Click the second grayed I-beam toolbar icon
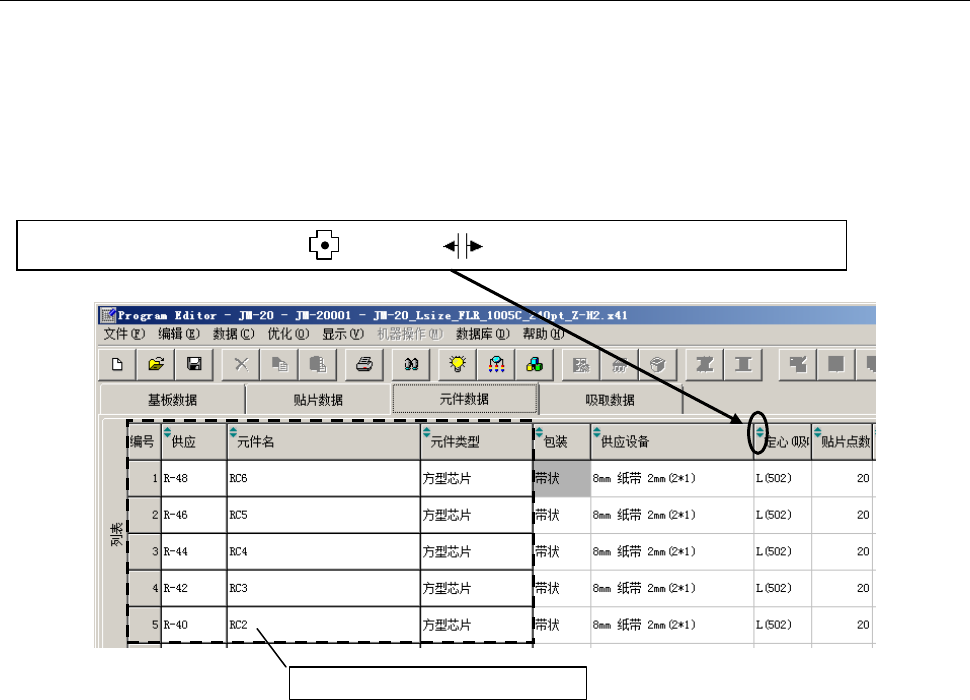The height and width of the screenshot is (700, 970). [743, 364]
